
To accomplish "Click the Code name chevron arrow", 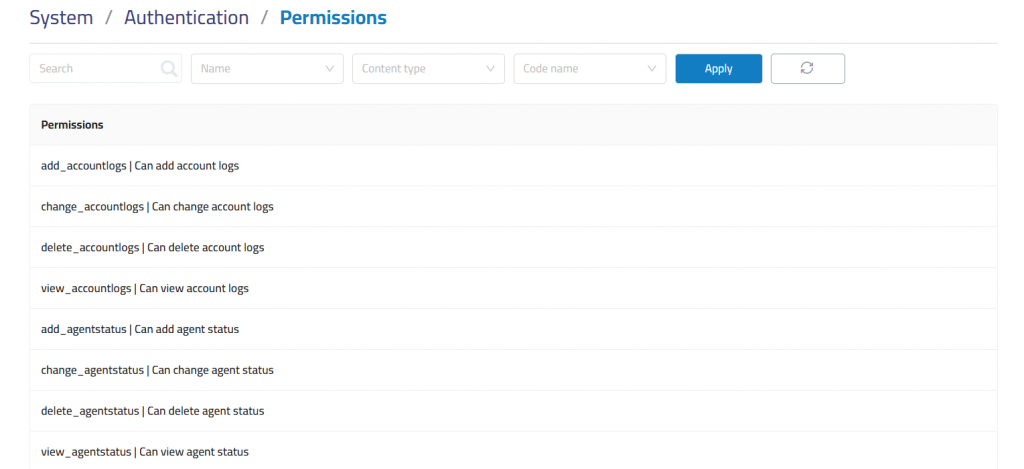I will pyautogui.click(x=653, y=69).
